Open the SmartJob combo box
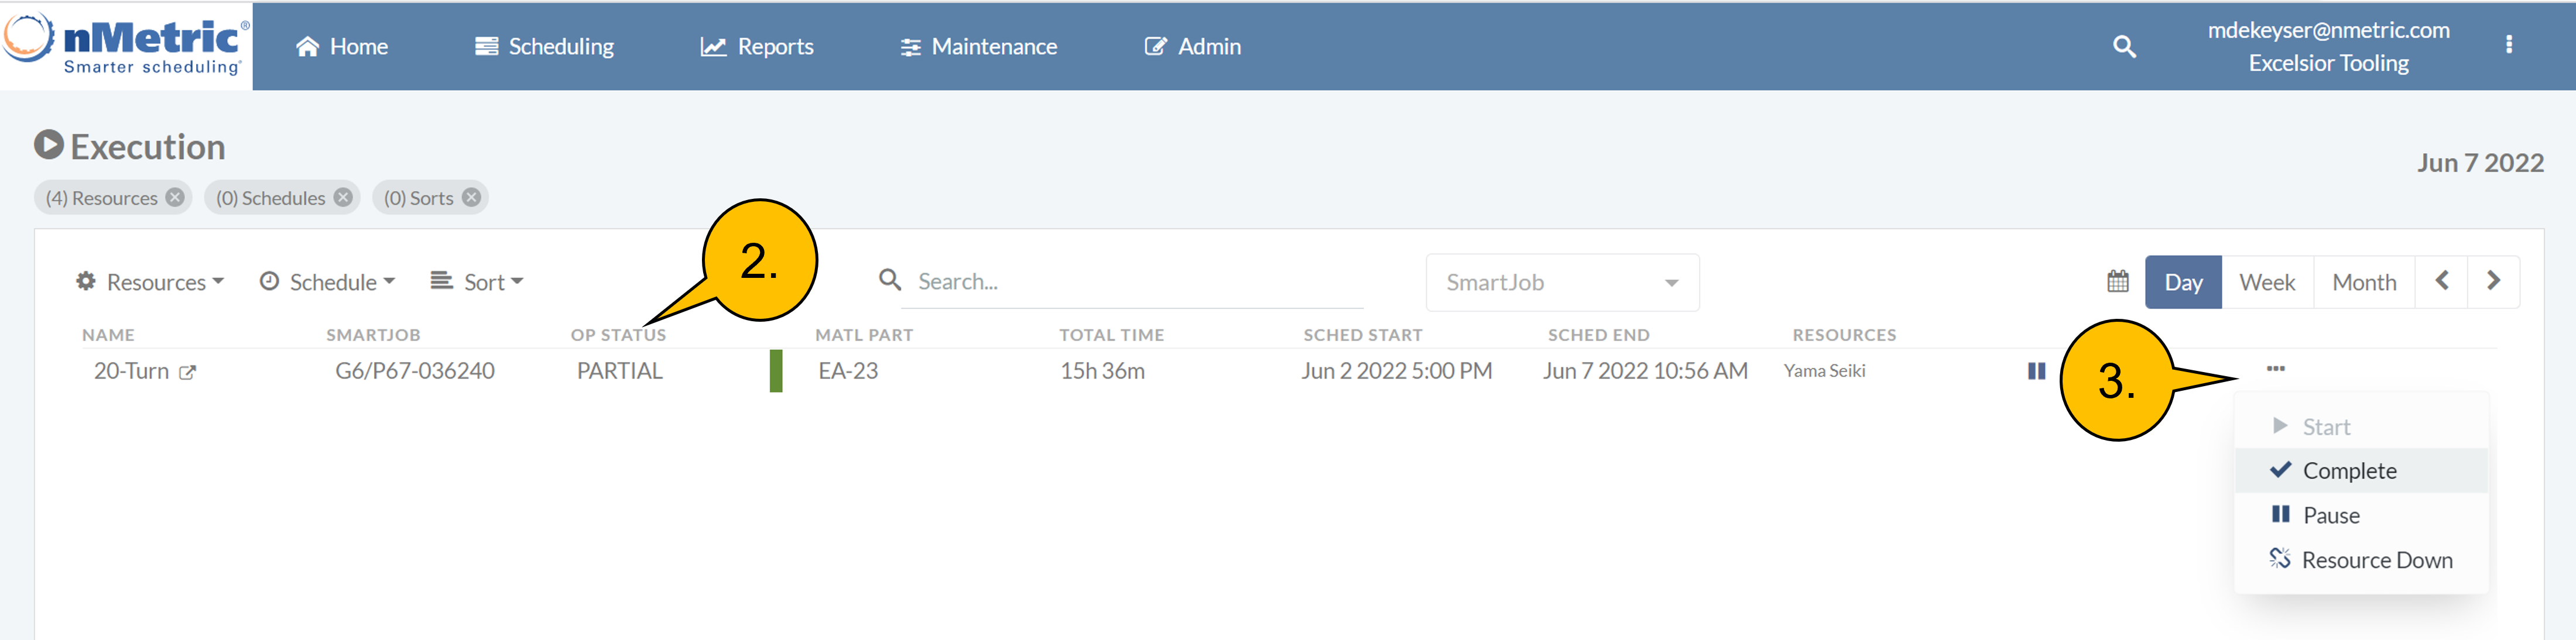 pos(1561,283)
